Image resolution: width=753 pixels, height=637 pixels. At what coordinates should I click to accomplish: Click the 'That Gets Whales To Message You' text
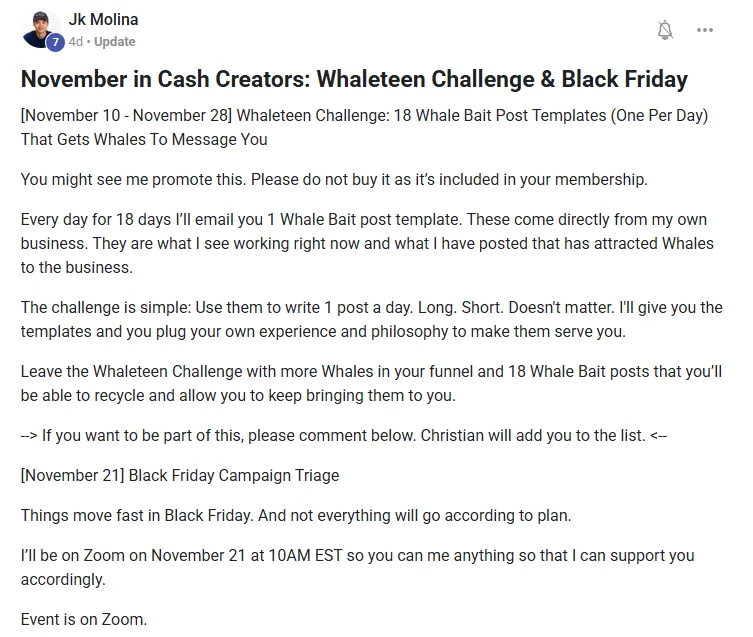(x=144, y=139)
